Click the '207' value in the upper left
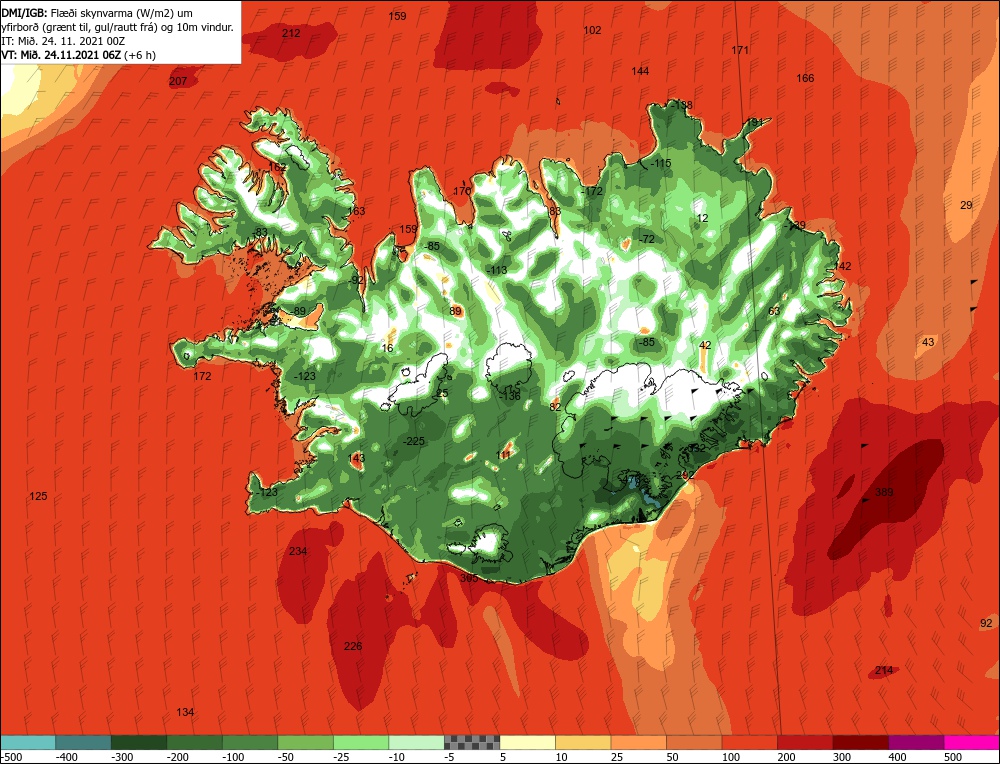This screenshot has height=764, width=1000. [x=178, y=82]
